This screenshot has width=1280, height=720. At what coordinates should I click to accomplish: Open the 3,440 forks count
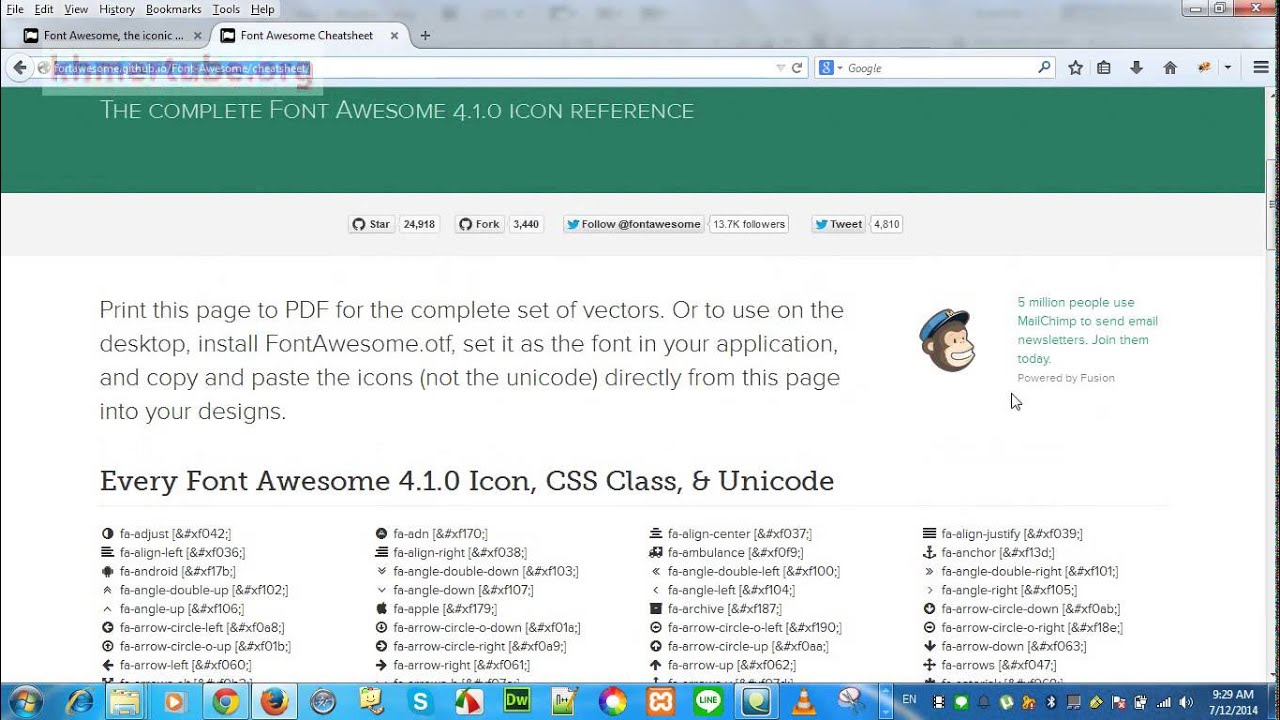tap(526, 224)
